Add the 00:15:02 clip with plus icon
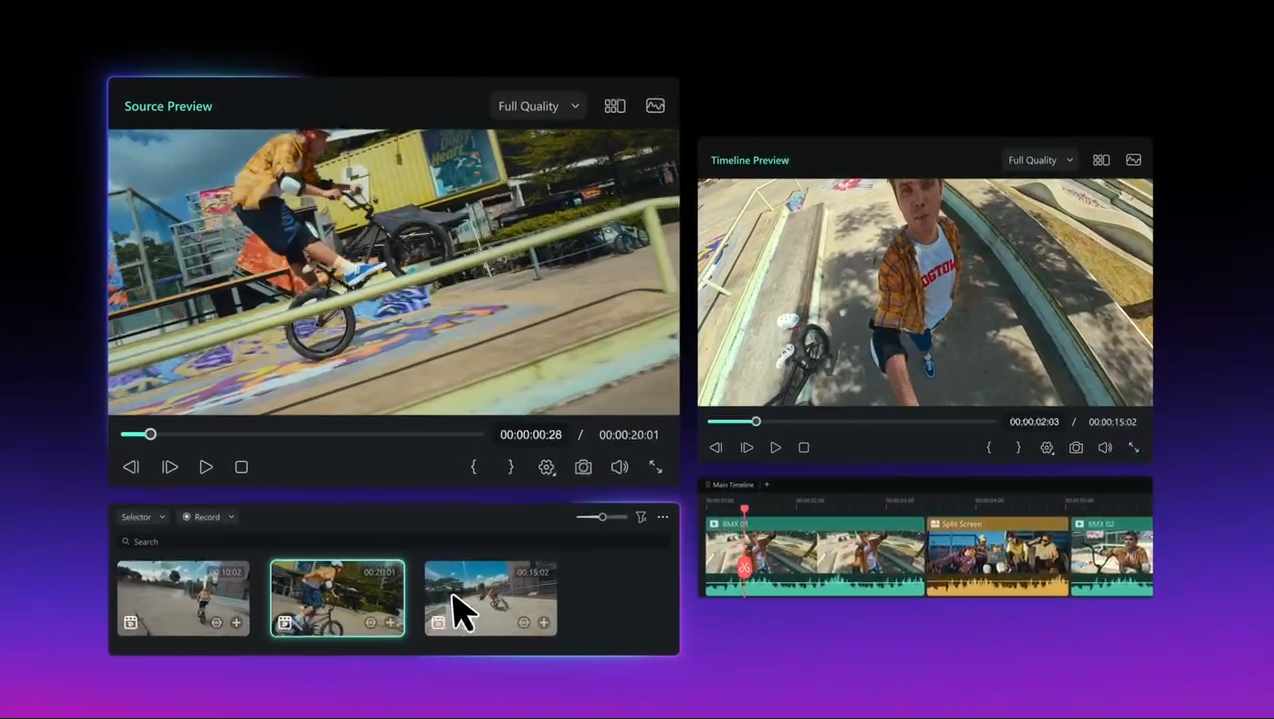This screenshot has width=1274, height=719. (x=544, y=623)
